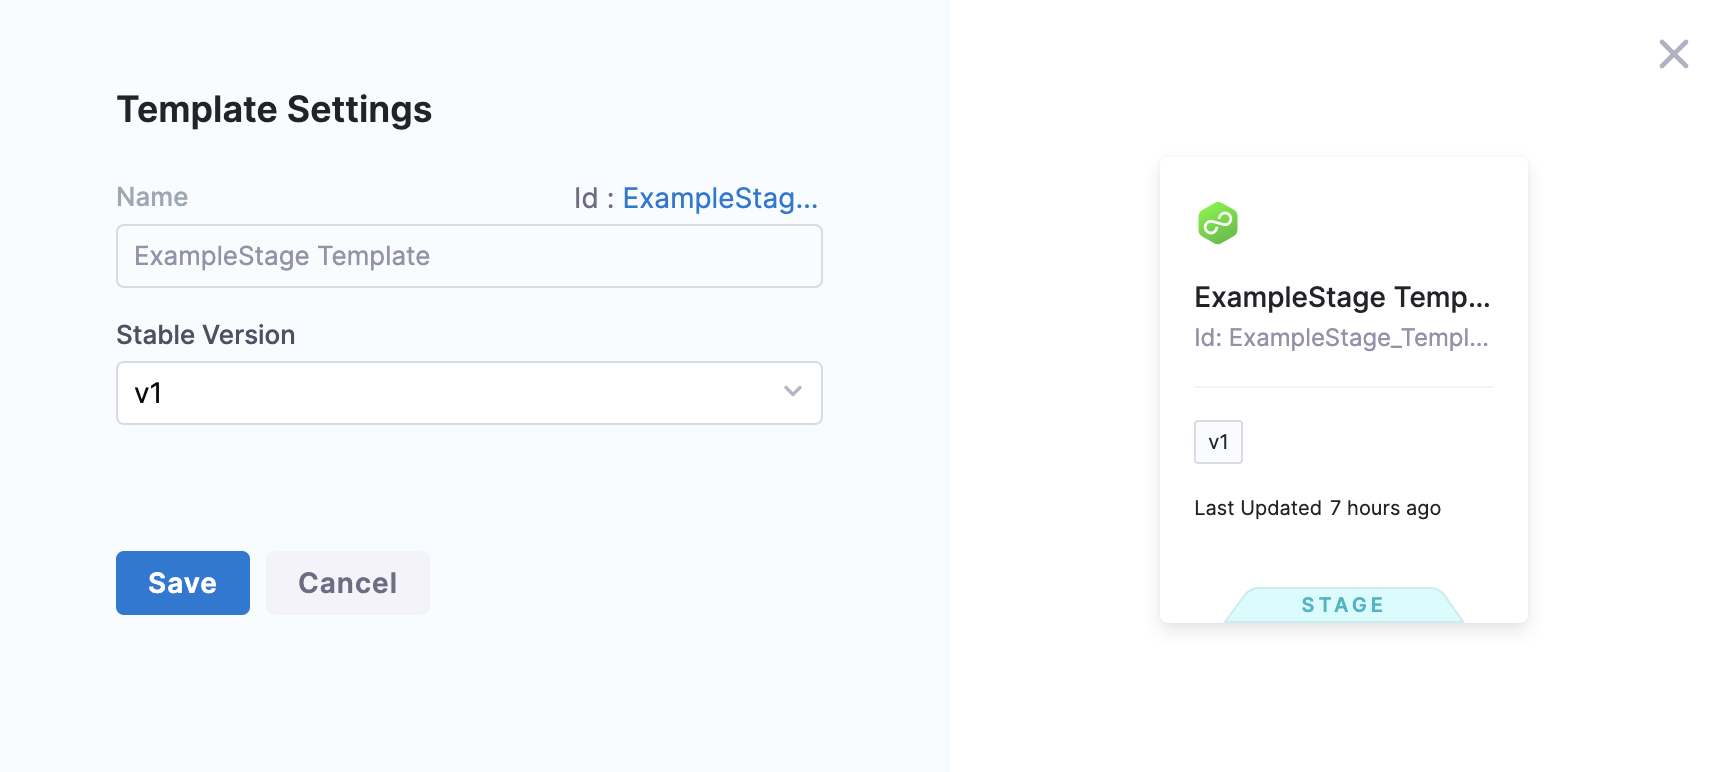
Task: Click the Last Updated 7 hours ago text
Action: pos(1317,508)
